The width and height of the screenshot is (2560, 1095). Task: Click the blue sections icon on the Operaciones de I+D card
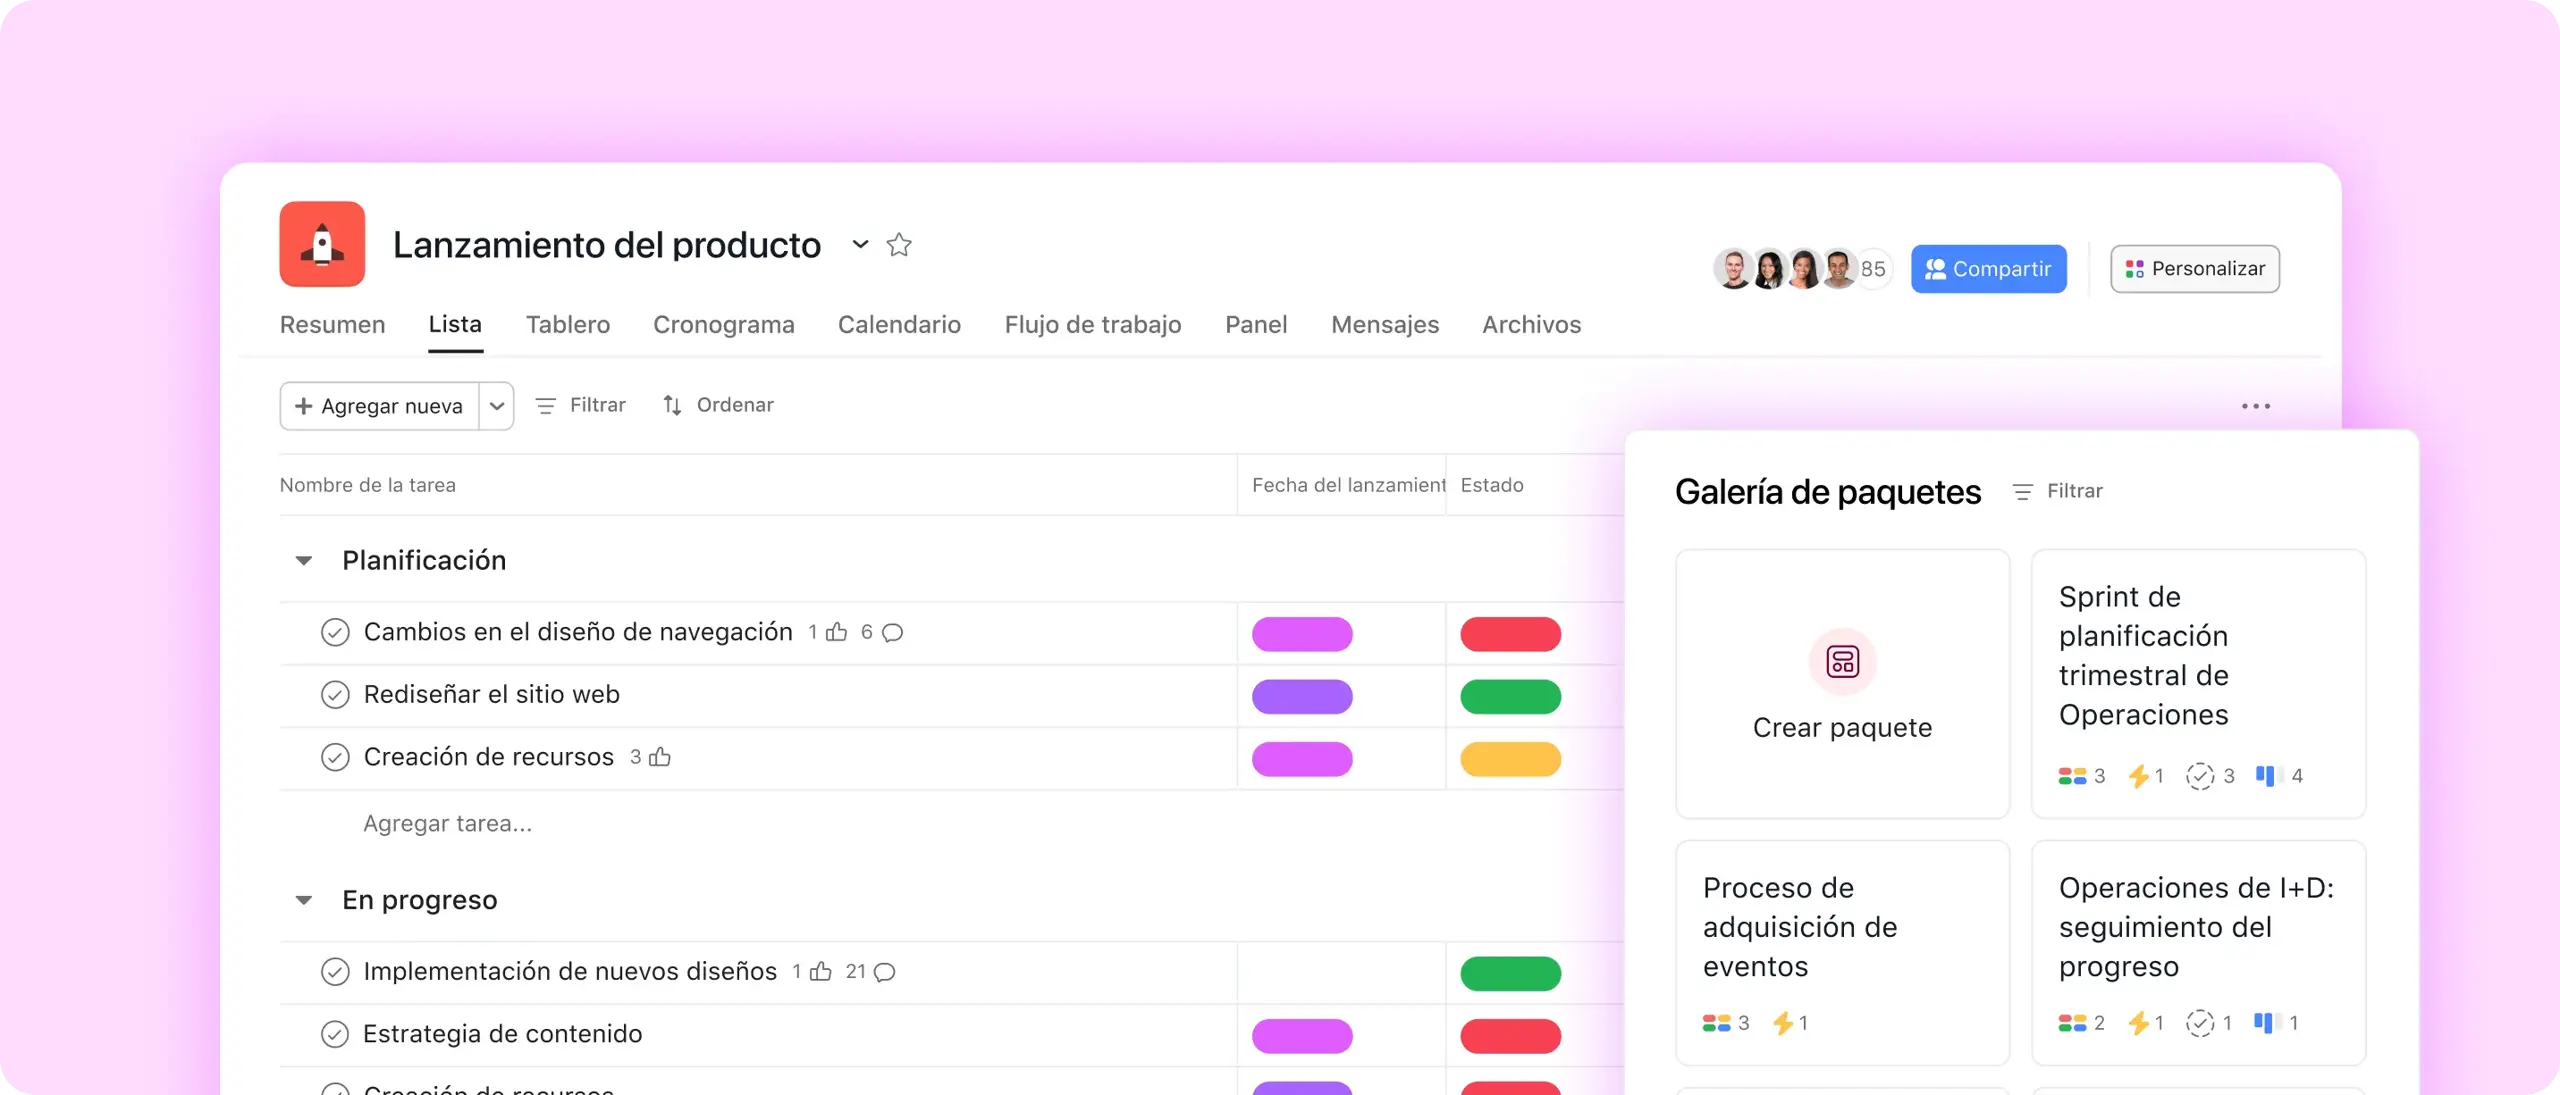click(x=2267, y=1023)
